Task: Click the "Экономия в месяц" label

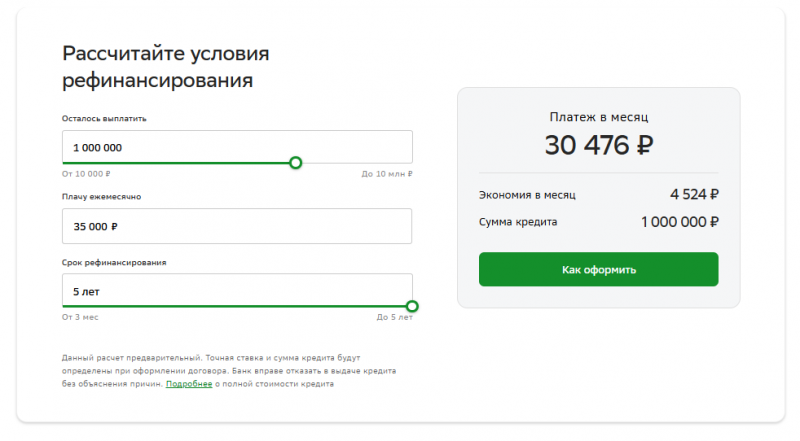Action: pyautogui.click(x=527, y=195)
